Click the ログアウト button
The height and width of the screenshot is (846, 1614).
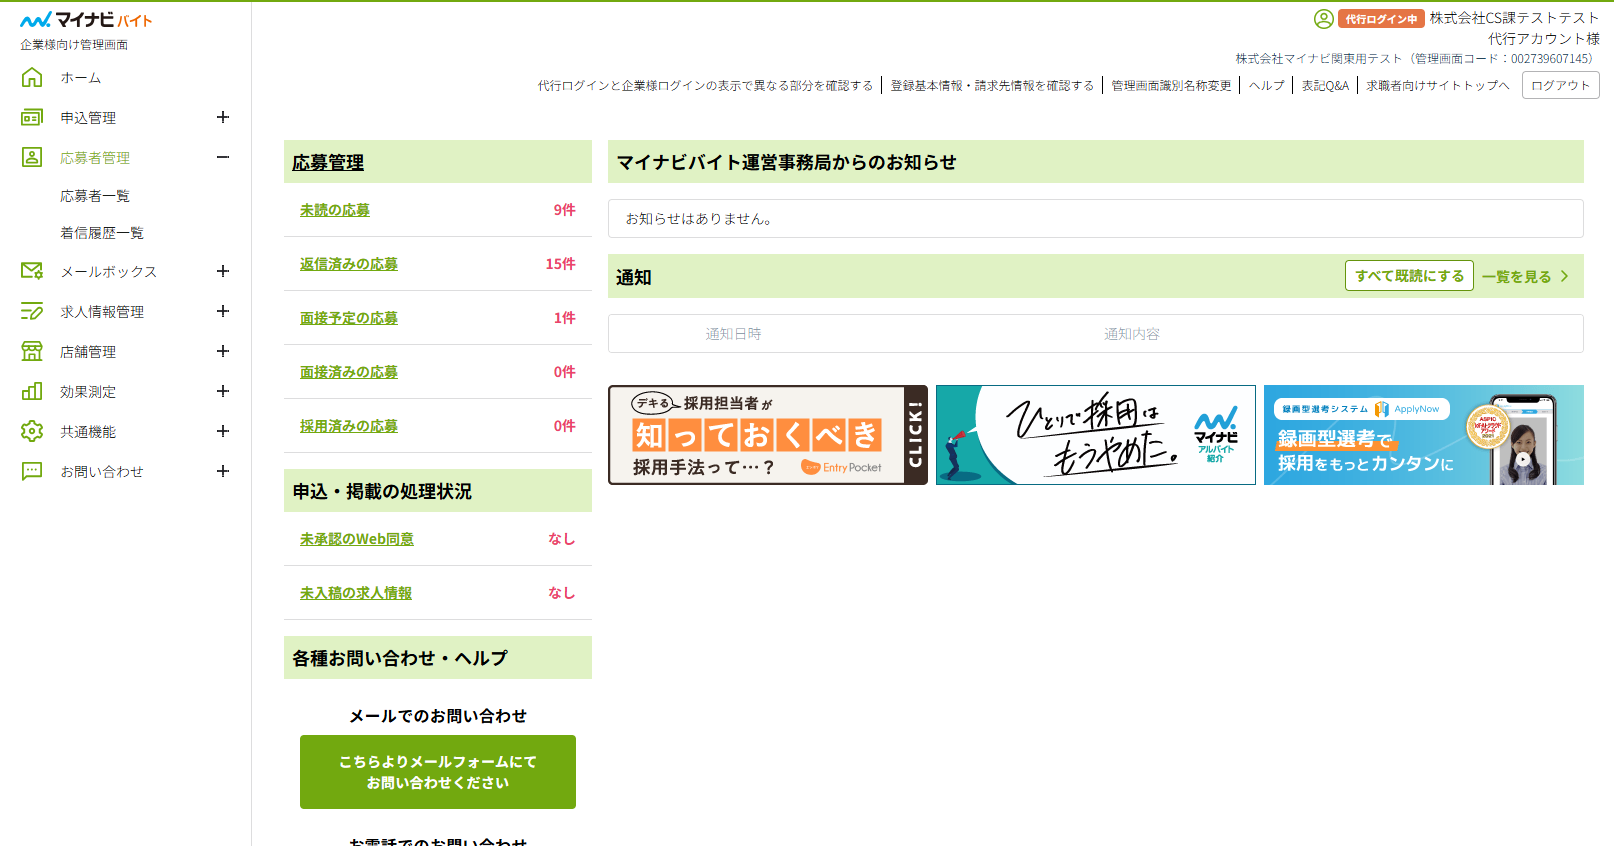(x=1560, y=86)
